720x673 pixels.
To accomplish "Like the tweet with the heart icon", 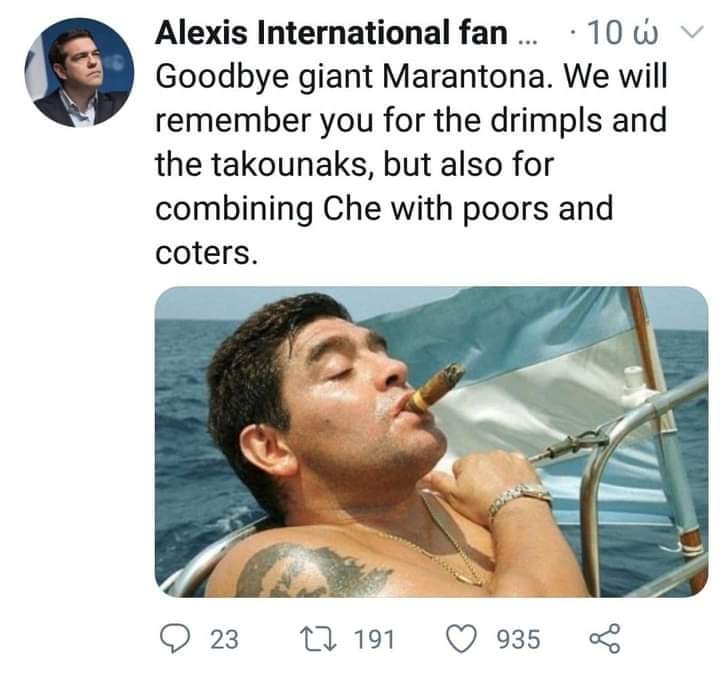I will [461, 639].
